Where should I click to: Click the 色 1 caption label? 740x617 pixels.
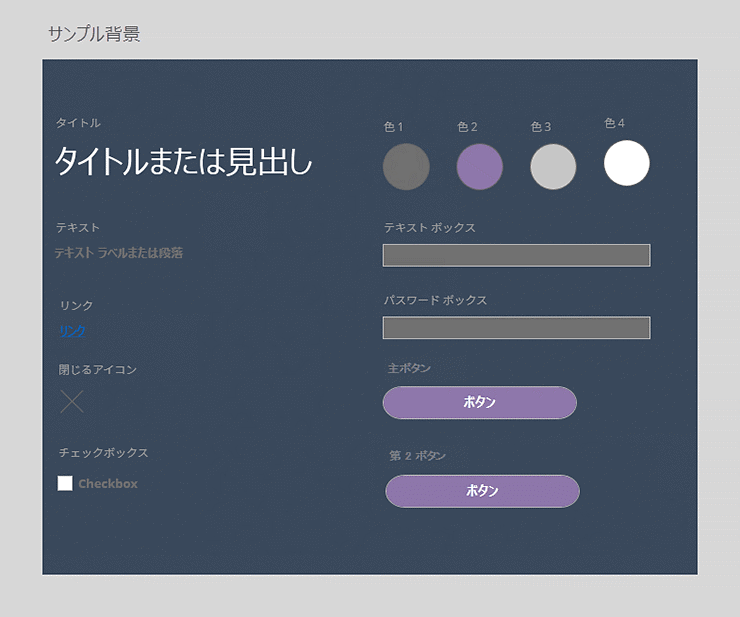(x=393, y=127)
